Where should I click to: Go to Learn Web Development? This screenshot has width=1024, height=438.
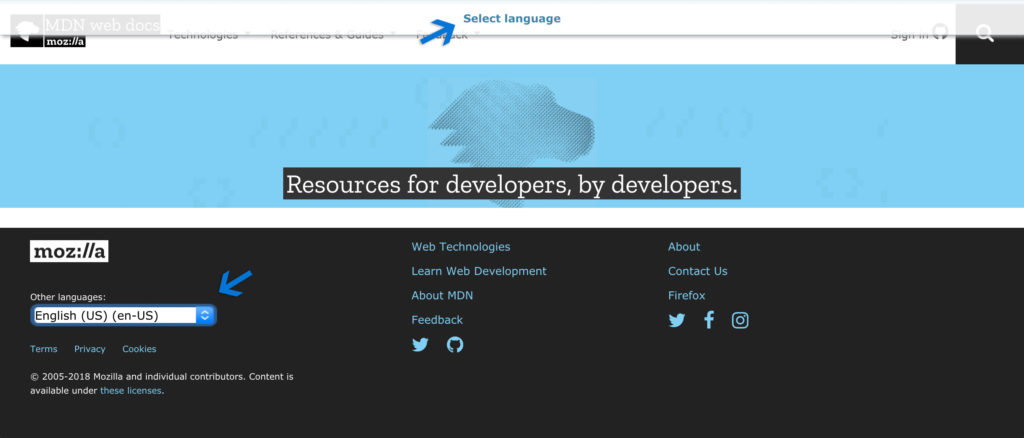click(x=479, y=271)
